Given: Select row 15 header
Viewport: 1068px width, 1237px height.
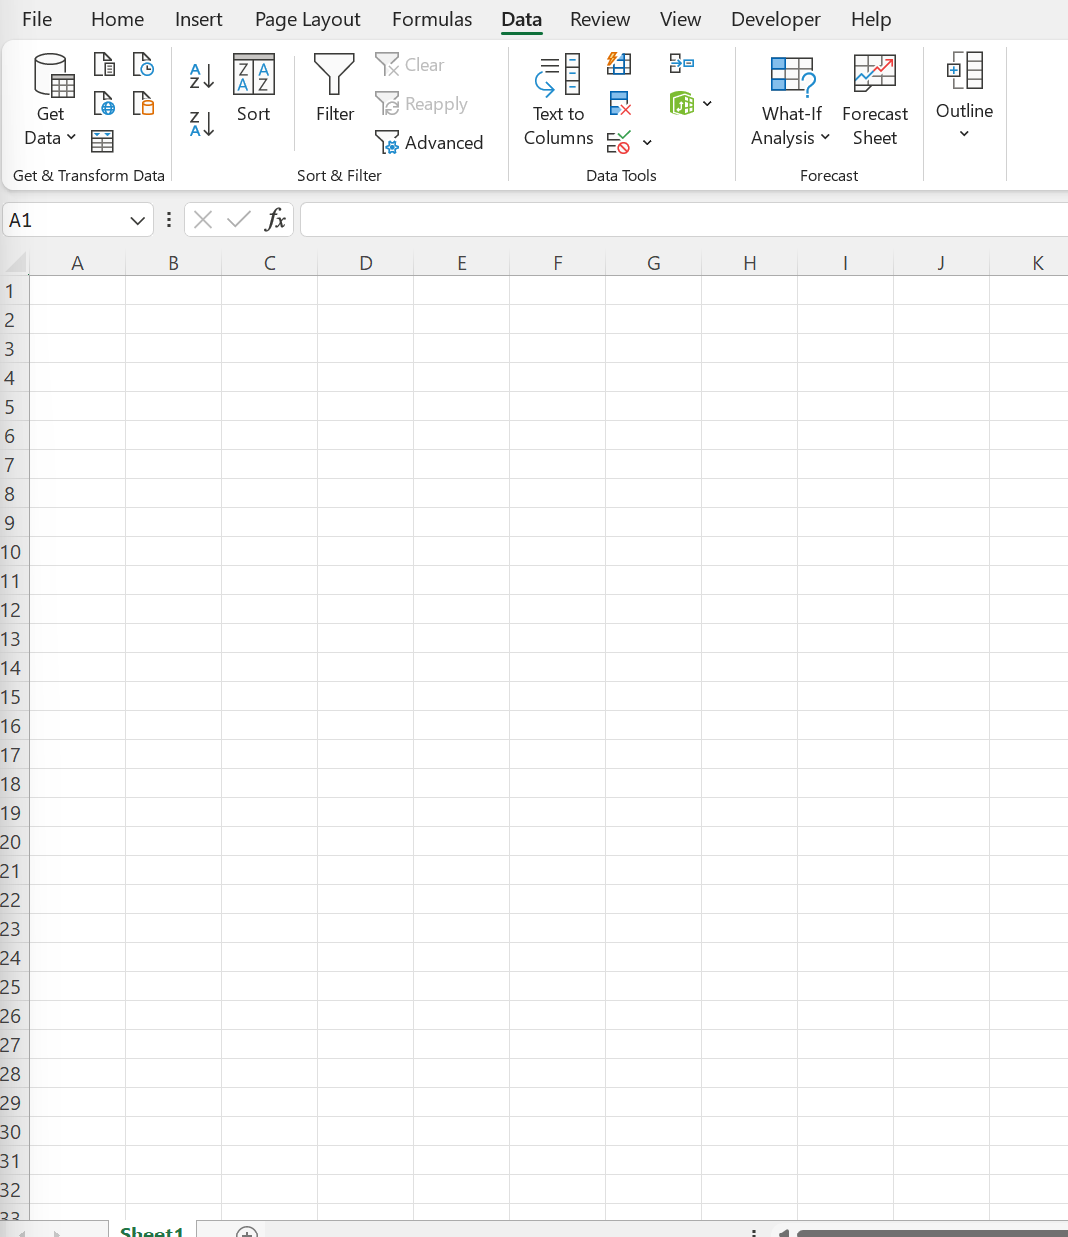Looking at the screenshot, I should (12, 697).
